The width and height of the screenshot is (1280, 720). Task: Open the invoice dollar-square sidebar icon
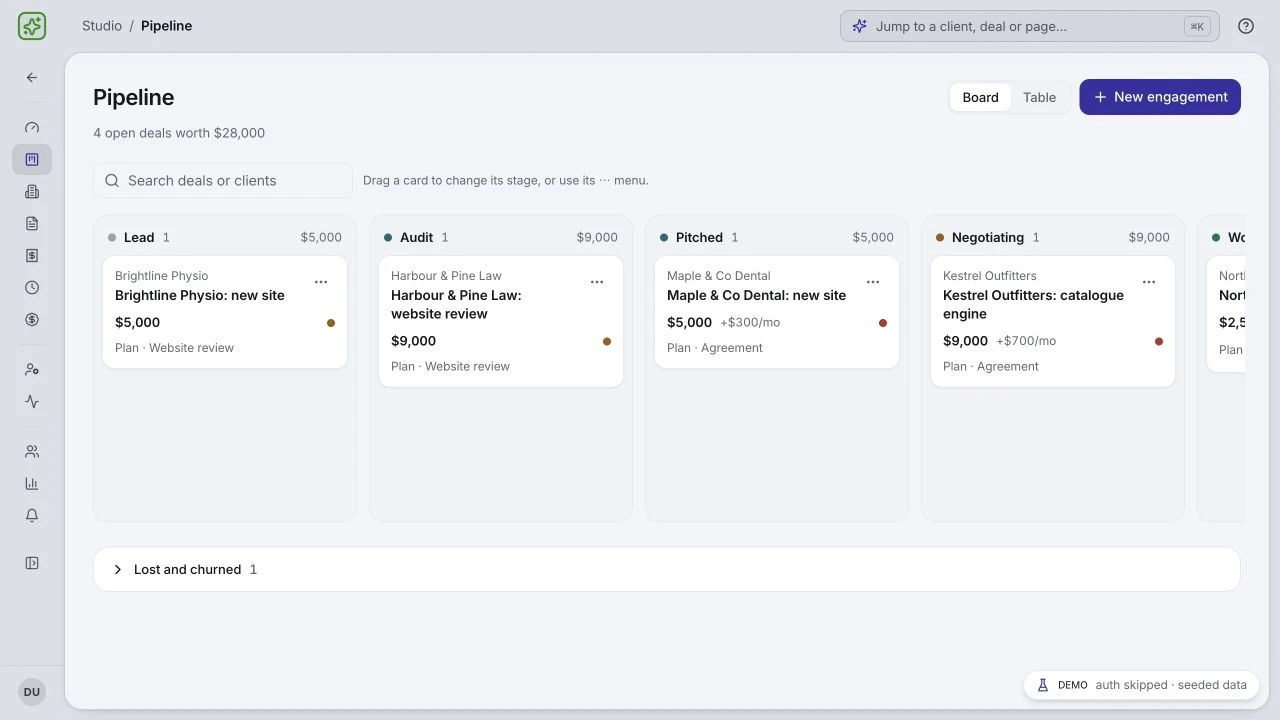tap(32, 255)
